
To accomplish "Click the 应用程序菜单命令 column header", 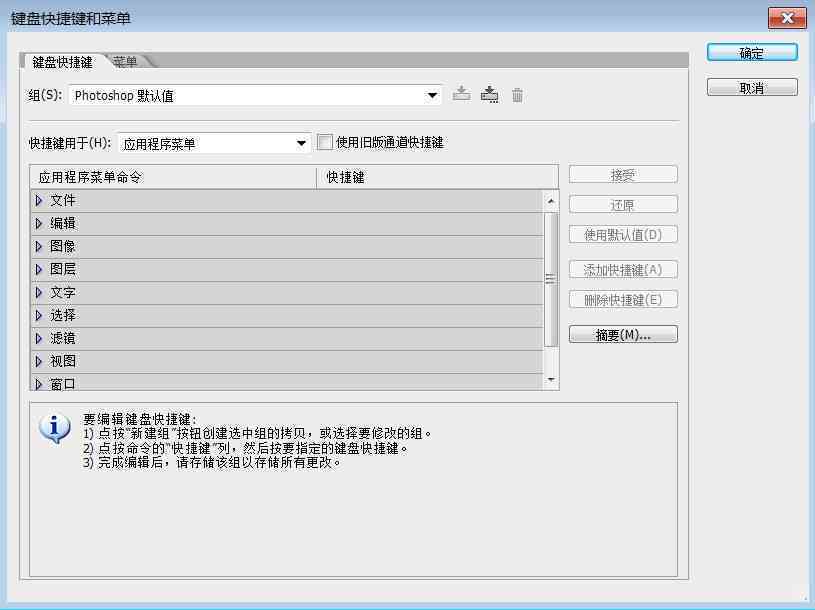I will click(x=173, y=177).
